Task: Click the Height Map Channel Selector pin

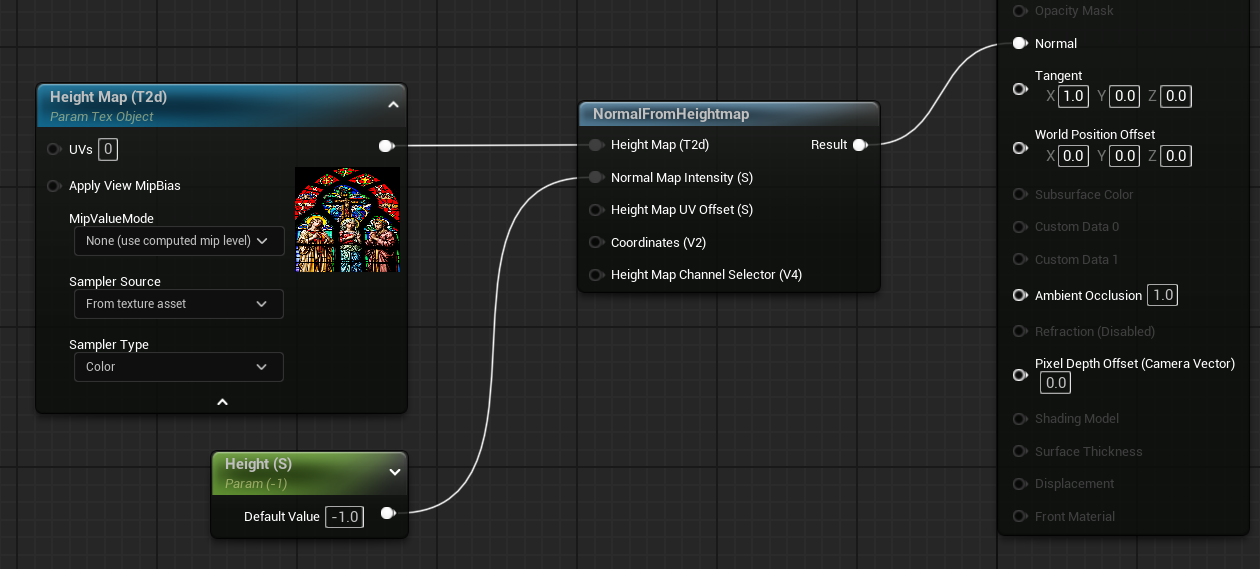Action: point(596,275)
